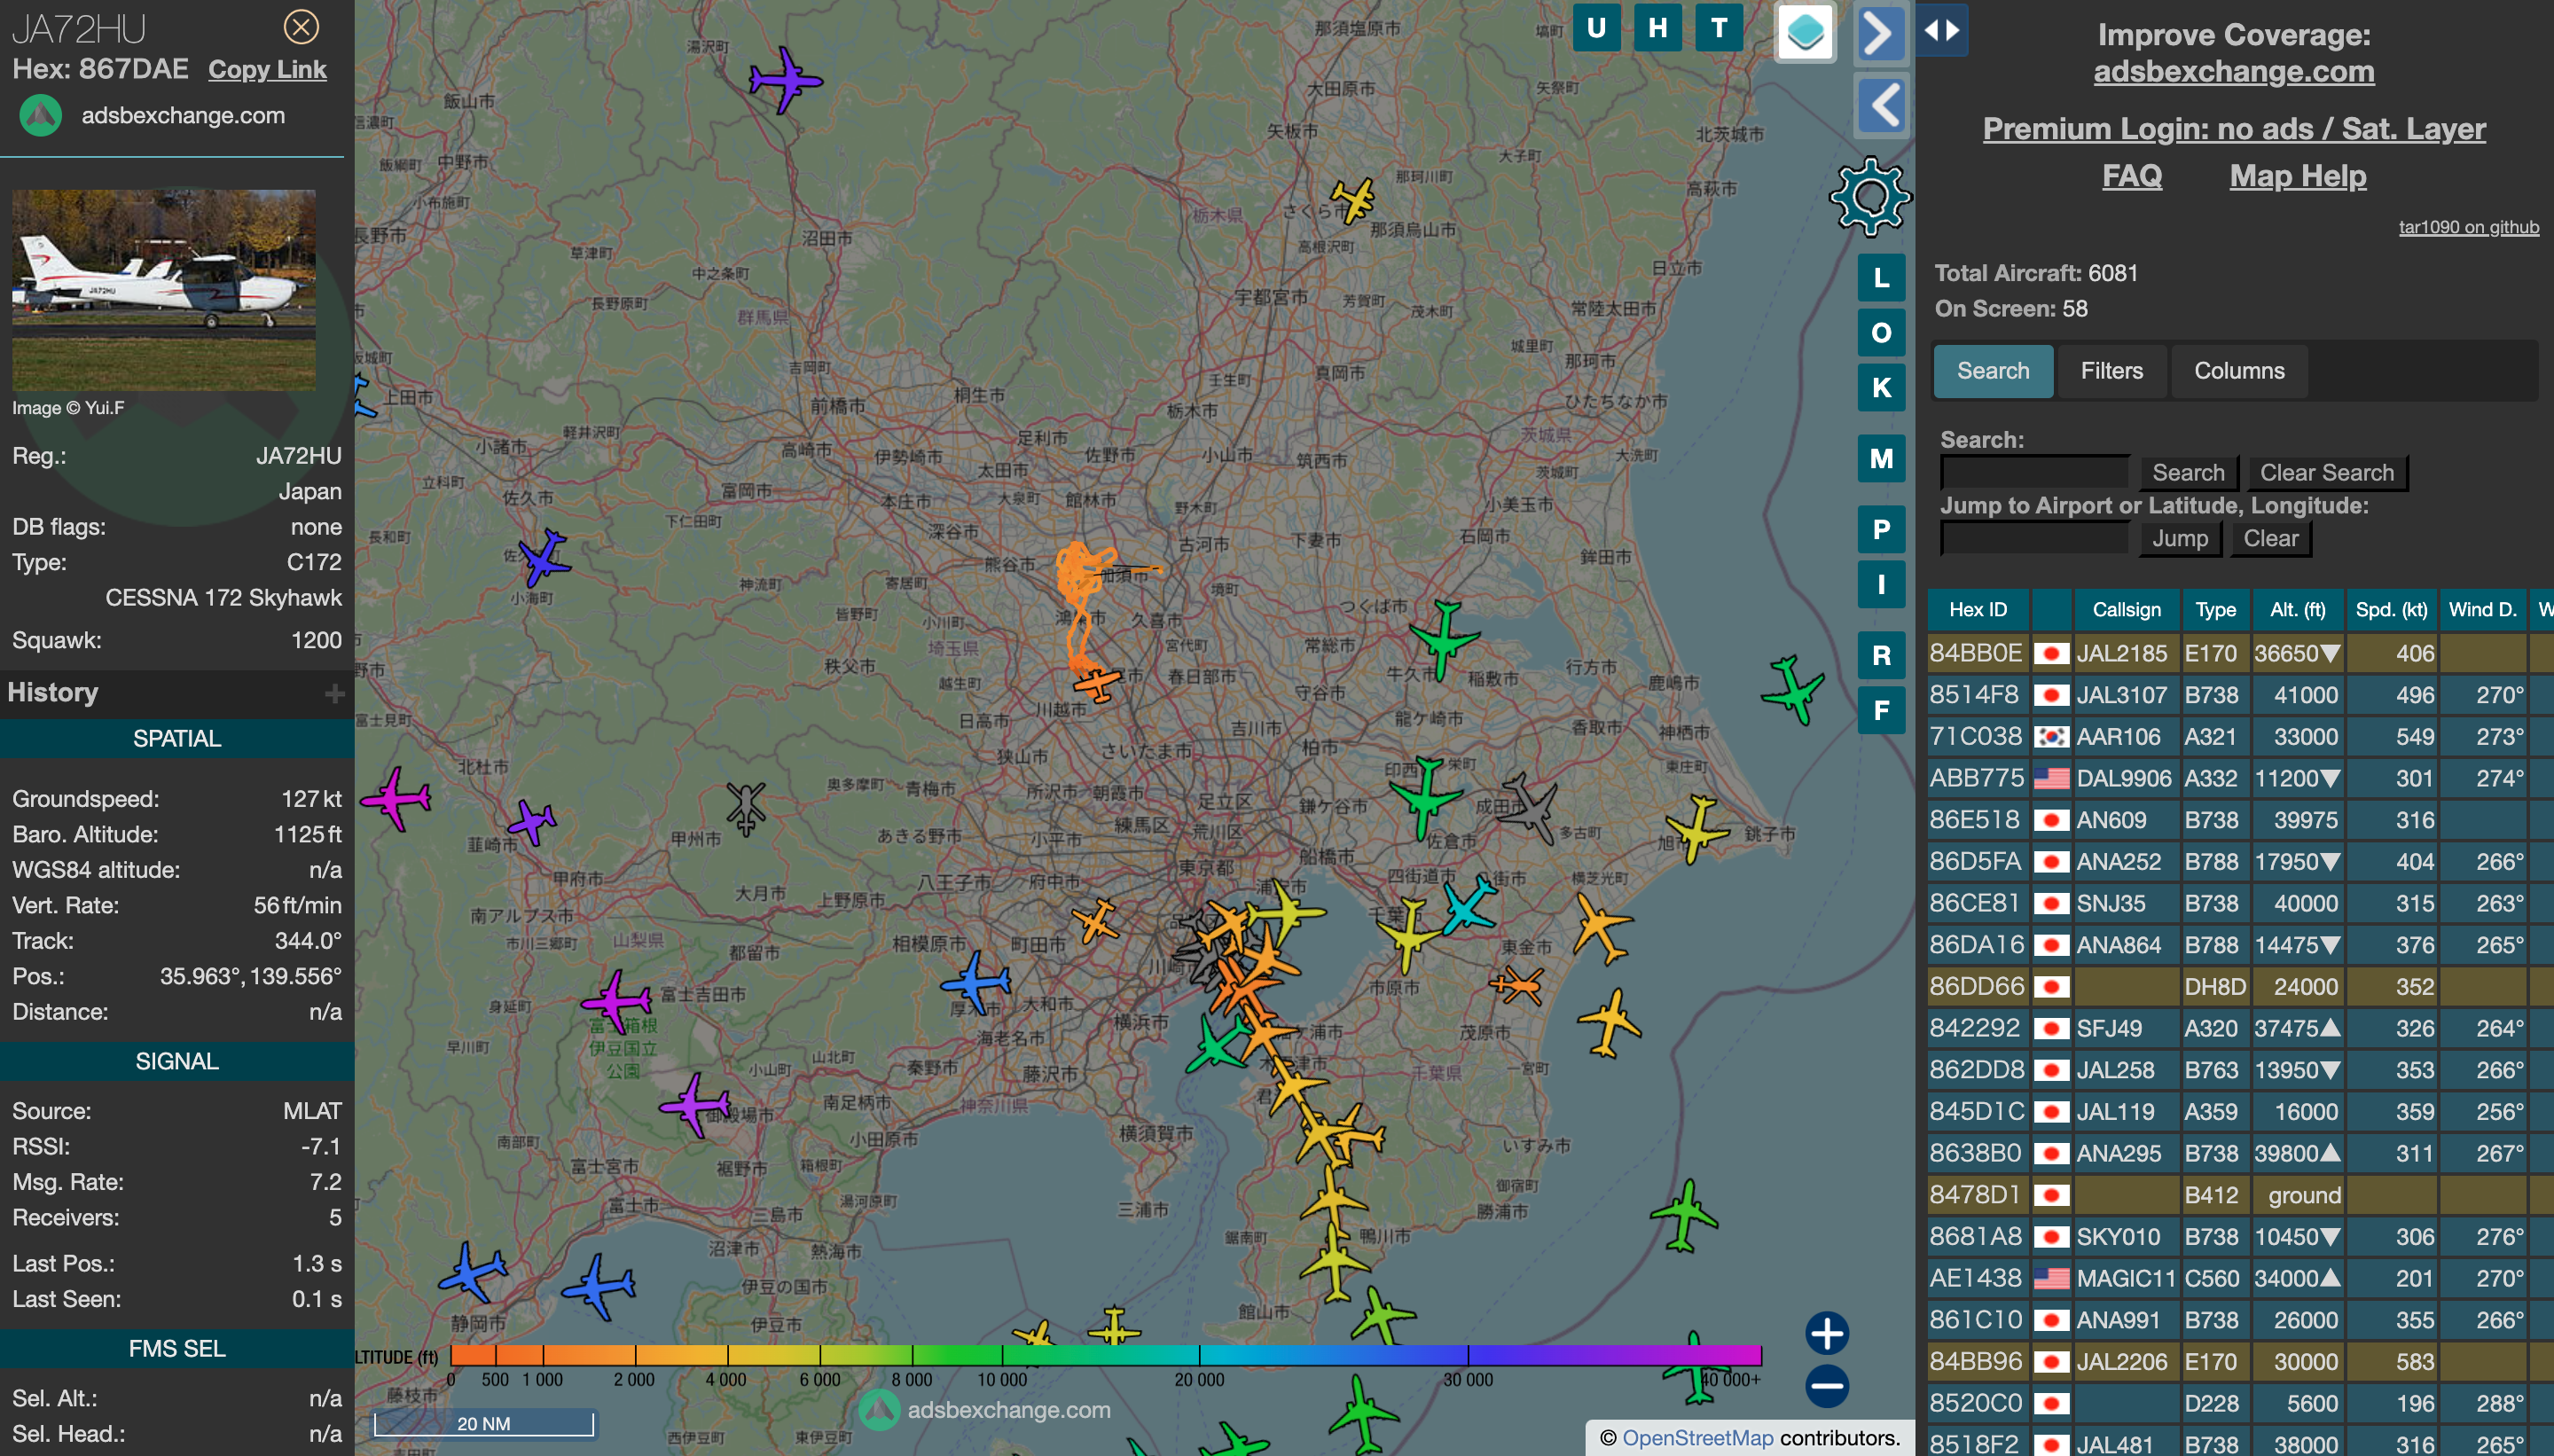Toggle the R map button
2554x1456 pixels.
[1881, 656]
